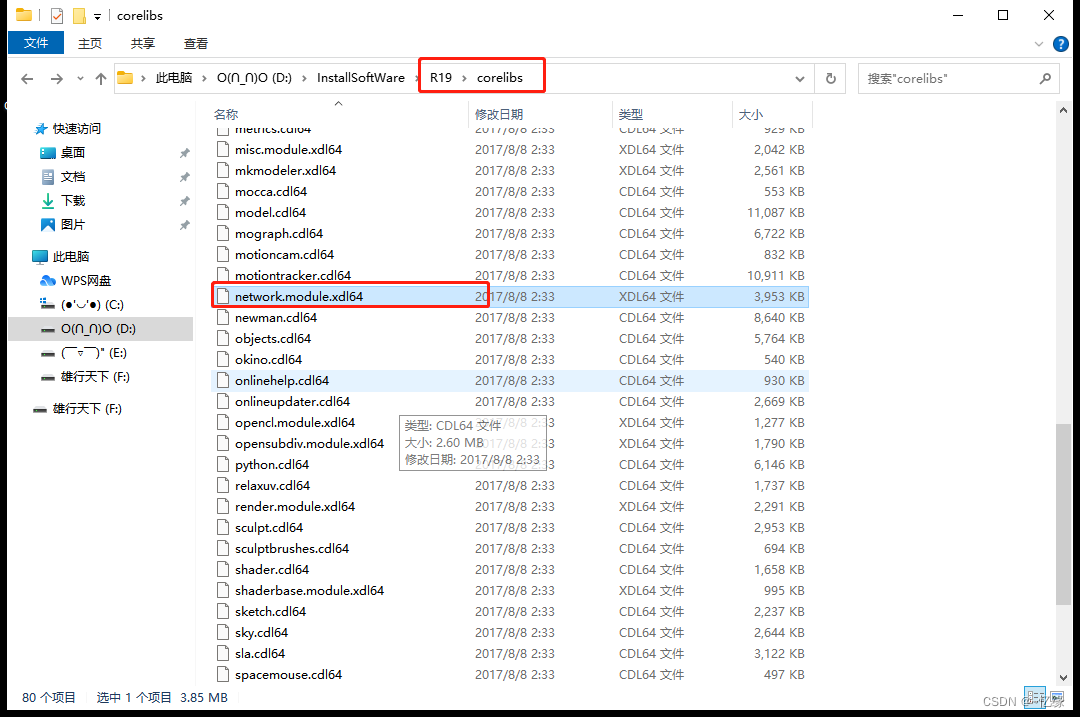Select 桌面 in the navigation pane
The width and height of the screenshot is (1080, 717).
(72, 153)
